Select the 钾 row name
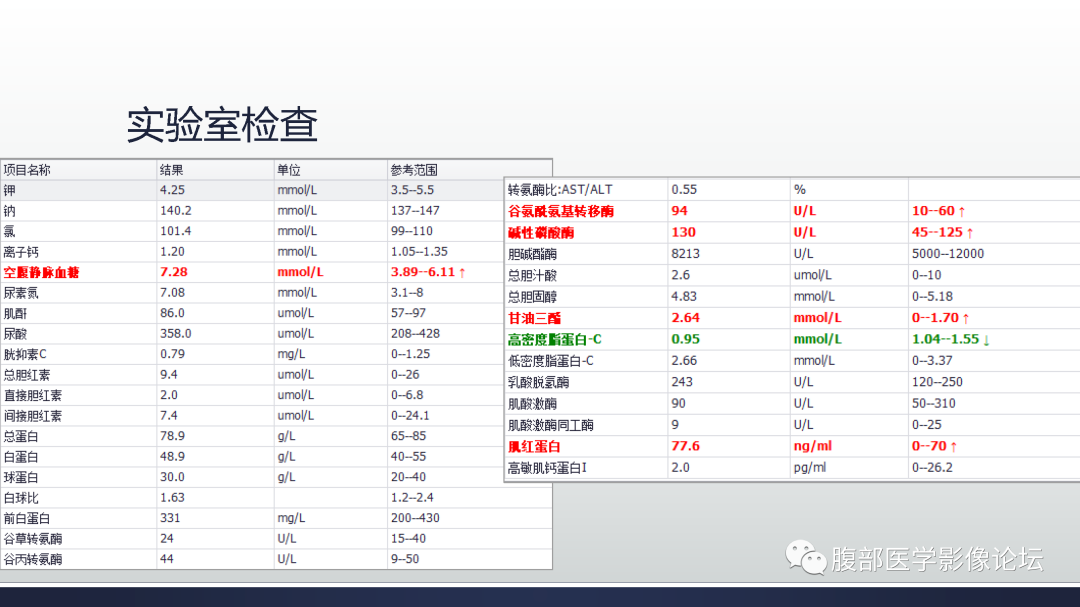 pos(10,190)
